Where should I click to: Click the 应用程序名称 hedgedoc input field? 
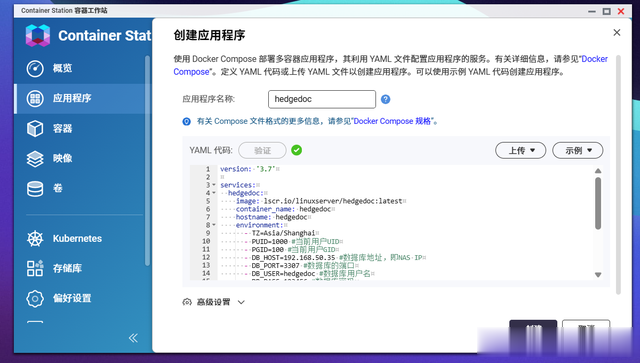322,99
